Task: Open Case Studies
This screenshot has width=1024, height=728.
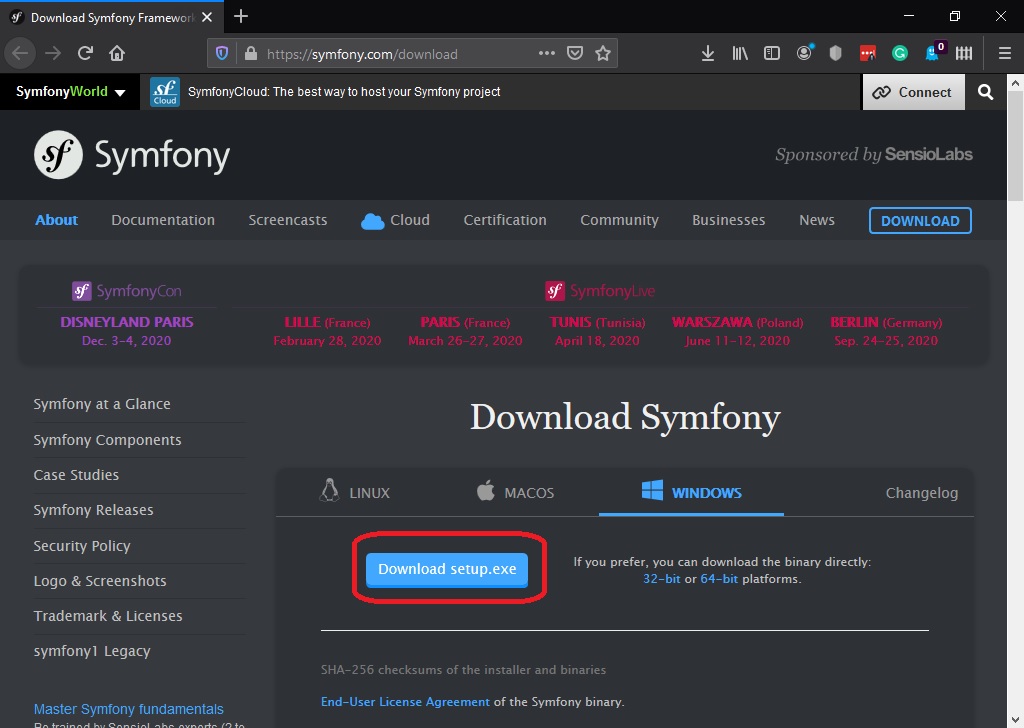Action: 76,475
